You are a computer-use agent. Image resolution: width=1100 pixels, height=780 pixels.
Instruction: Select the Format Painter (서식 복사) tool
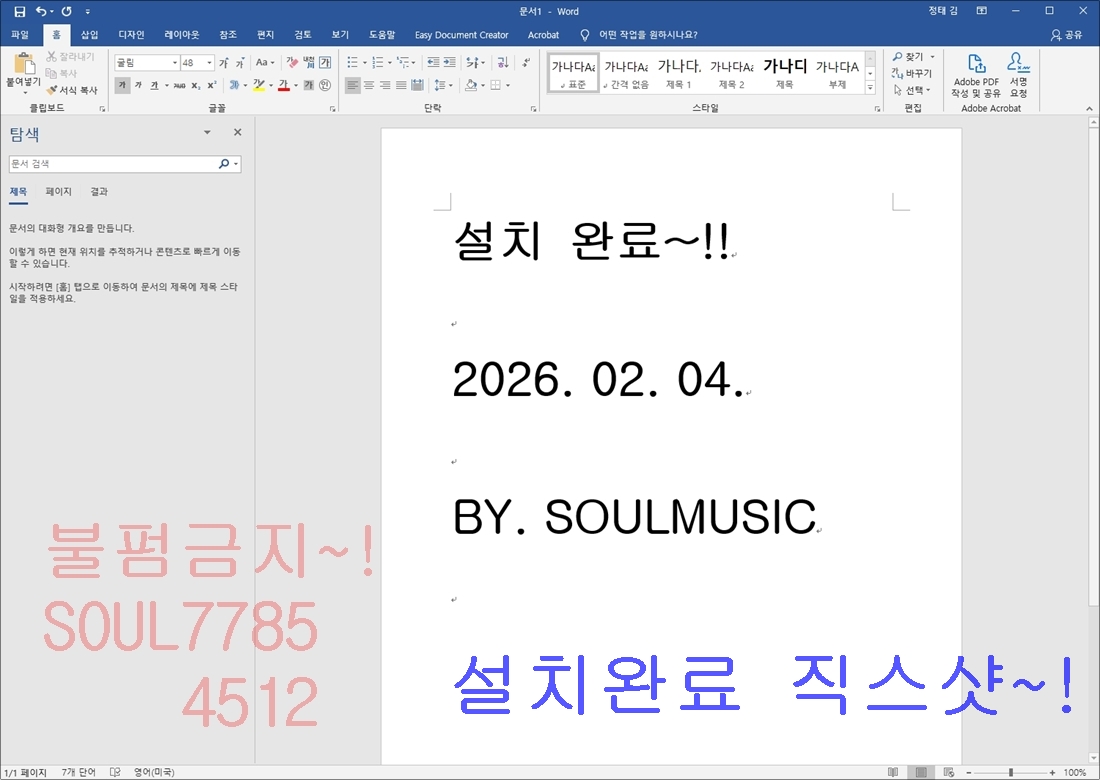tap(72, 90)
